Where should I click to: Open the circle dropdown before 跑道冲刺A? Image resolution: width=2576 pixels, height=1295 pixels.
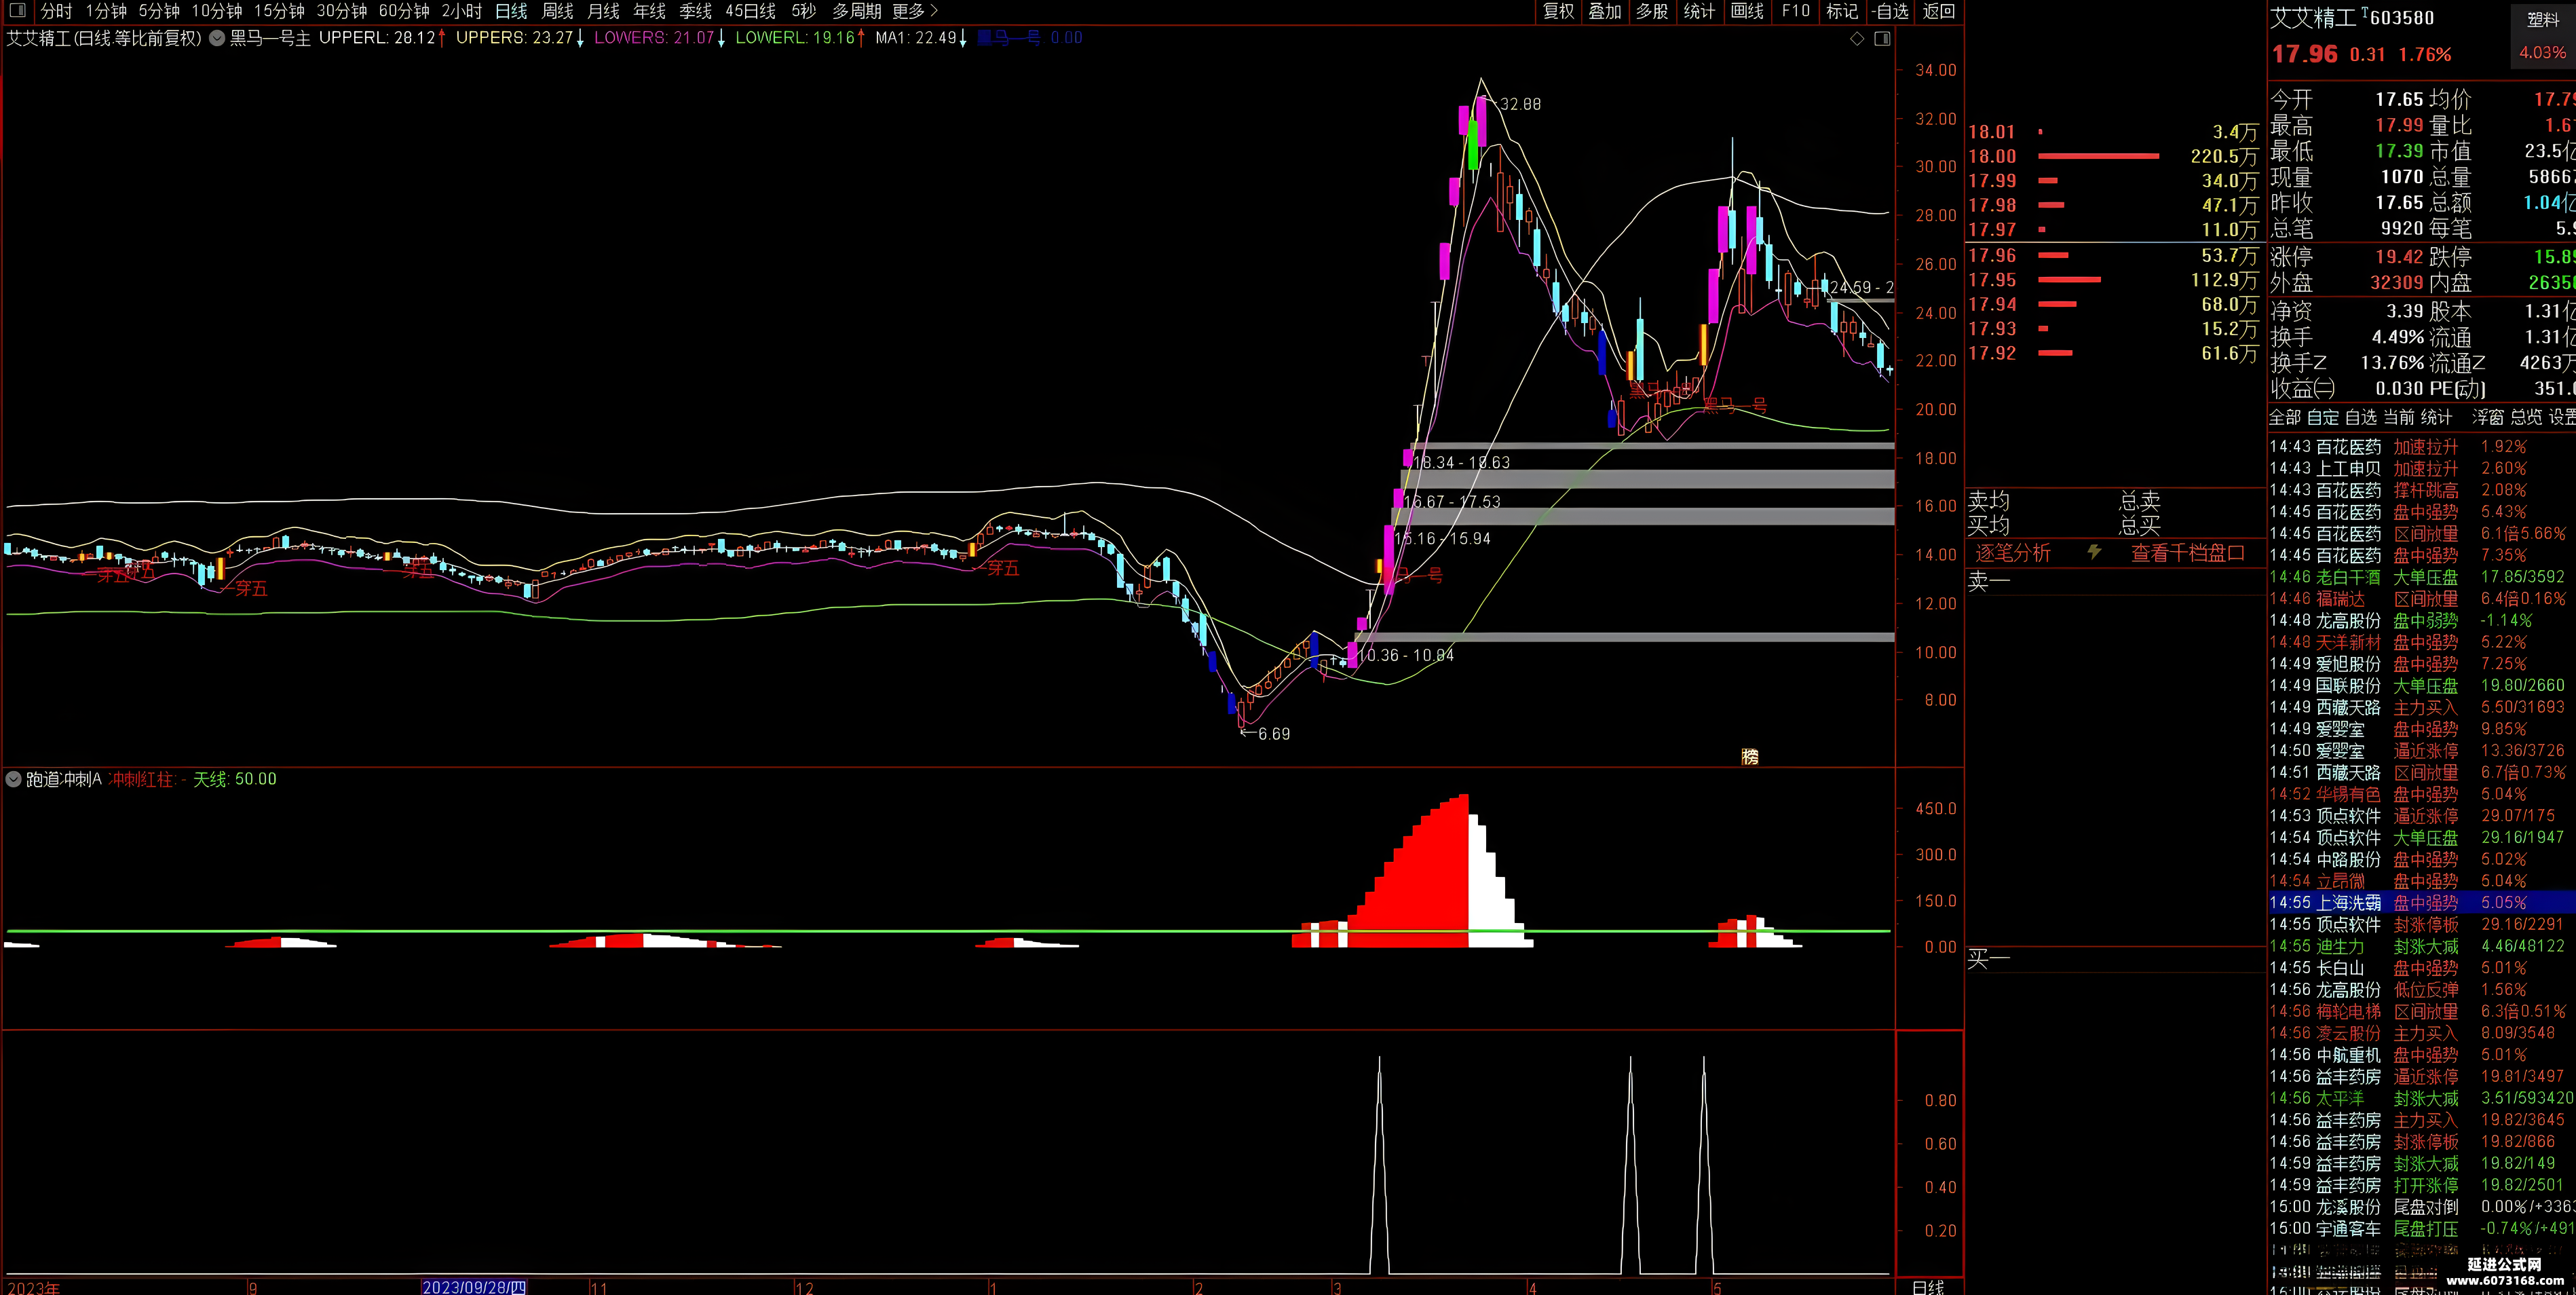14,779
